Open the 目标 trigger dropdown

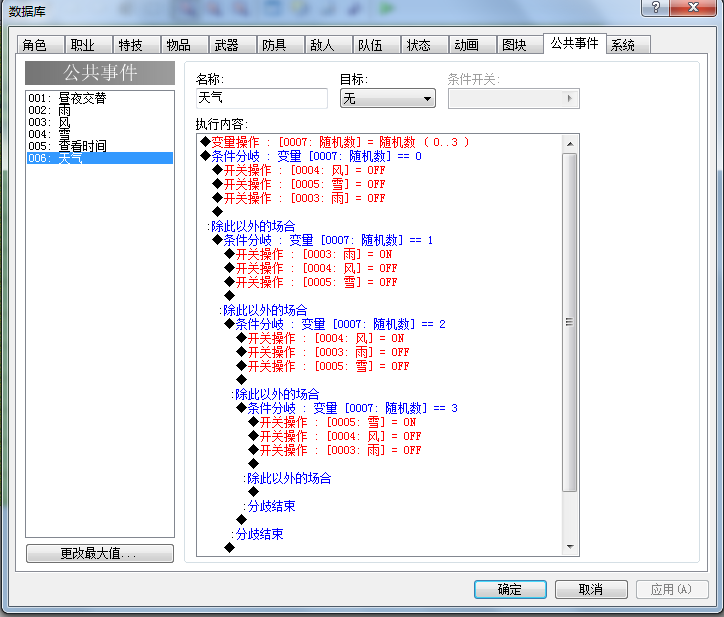pos(388,98)
